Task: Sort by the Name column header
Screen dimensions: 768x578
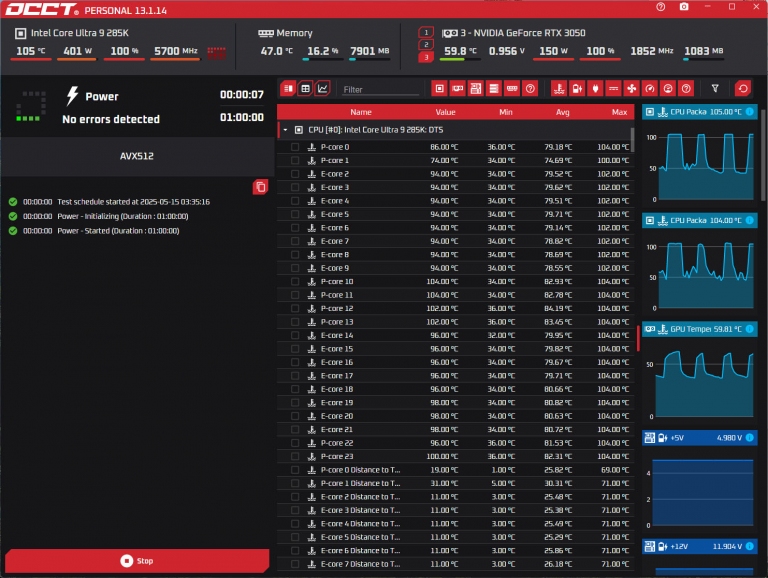Action: [361, 112]
